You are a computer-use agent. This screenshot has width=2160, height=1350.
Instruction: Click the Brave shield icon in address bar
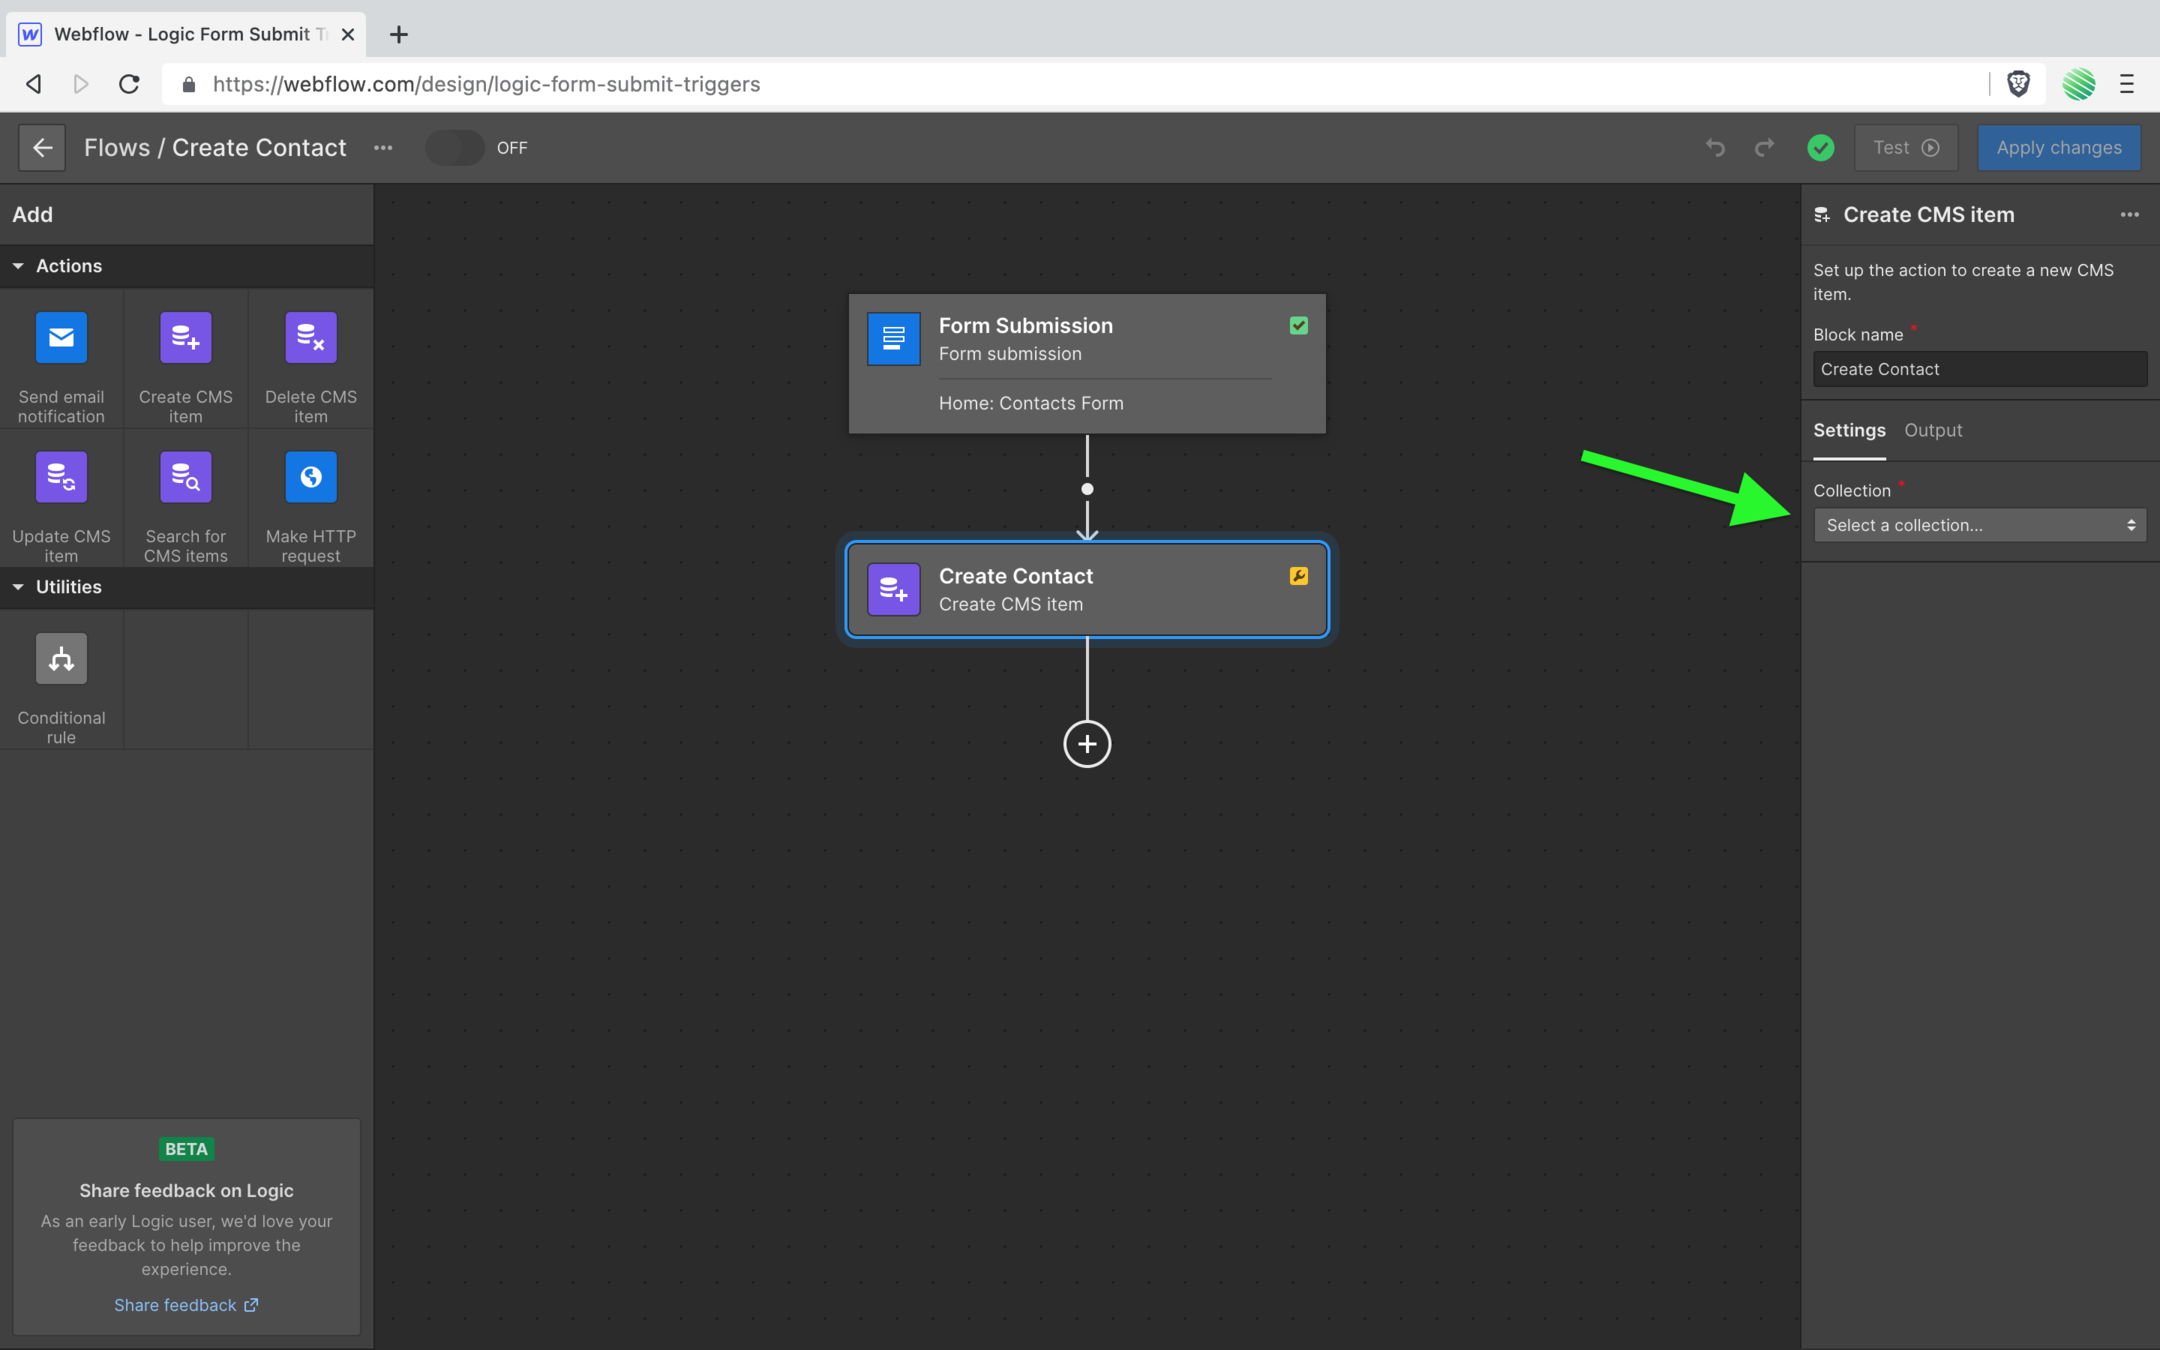(x=2019, y=84)
